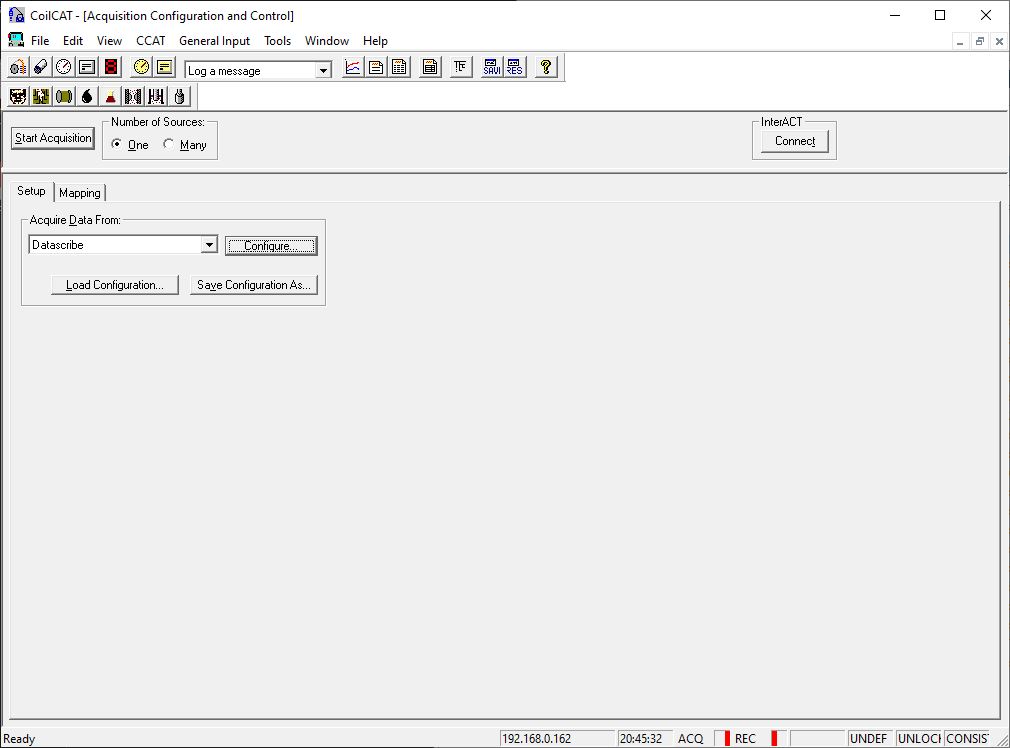Expand the Log a message dropdown

point(323,71)
